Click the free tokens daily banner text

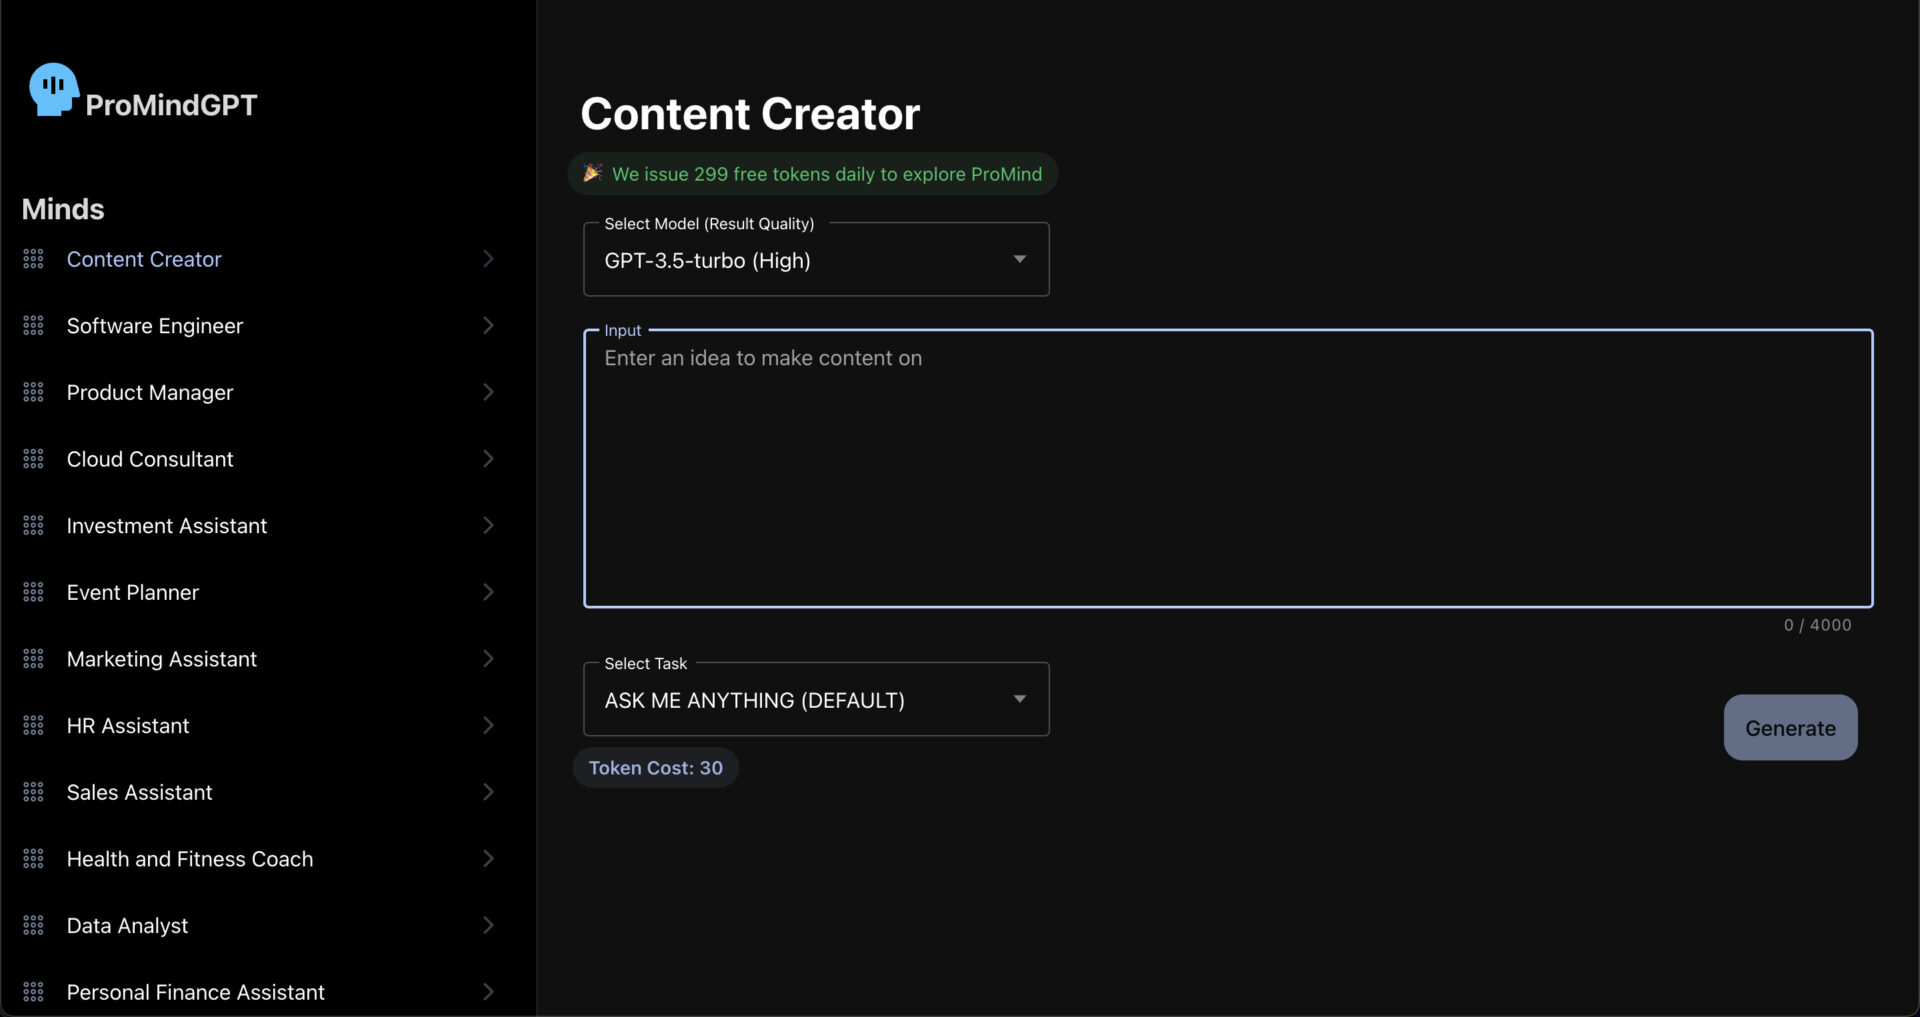tap(827, 174)
